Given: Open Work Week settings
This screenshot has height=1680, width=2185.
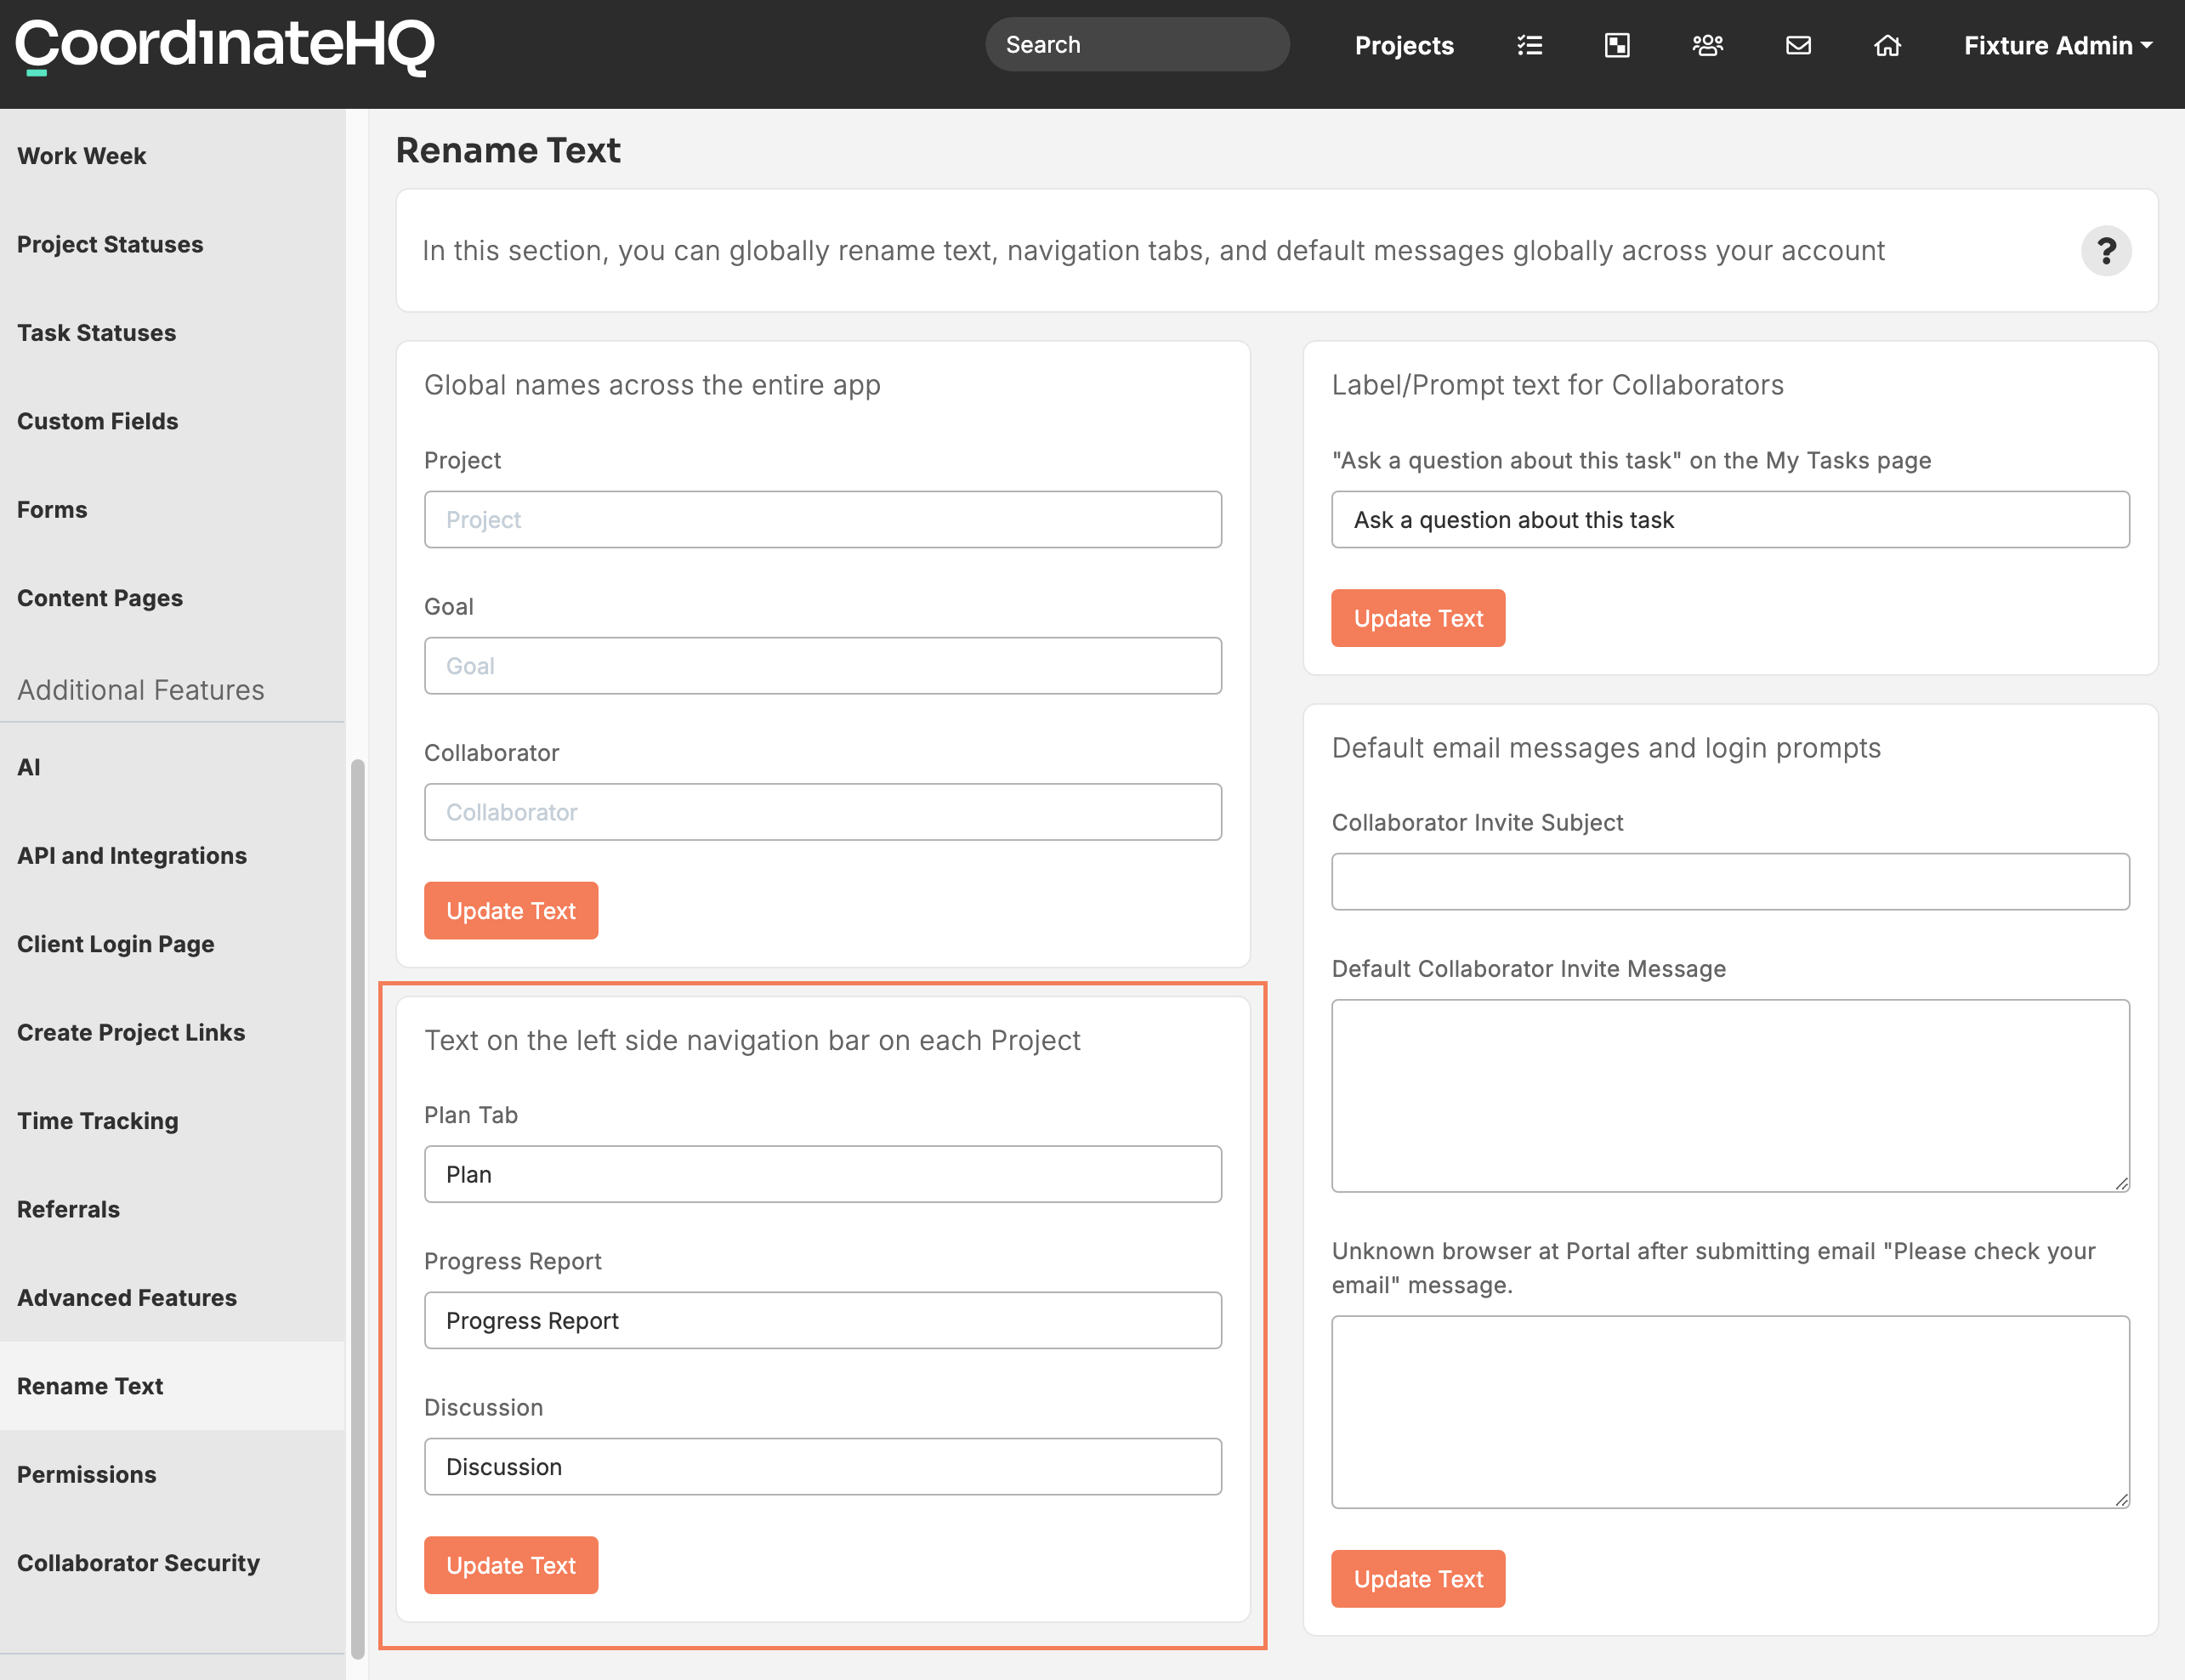Looking at the screenshot, I should [x=172, y=156].
